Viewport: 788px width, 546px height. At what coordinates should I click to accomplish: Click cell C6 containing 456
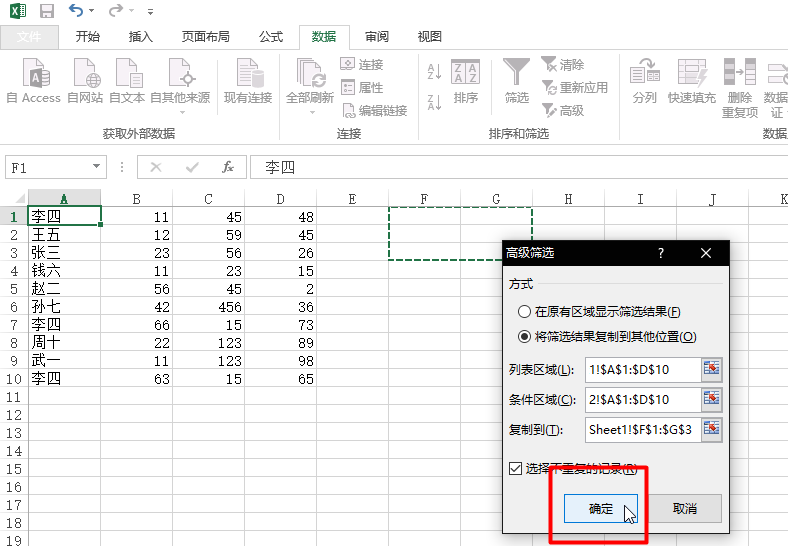pyautogui.click(x=209, y=307)
